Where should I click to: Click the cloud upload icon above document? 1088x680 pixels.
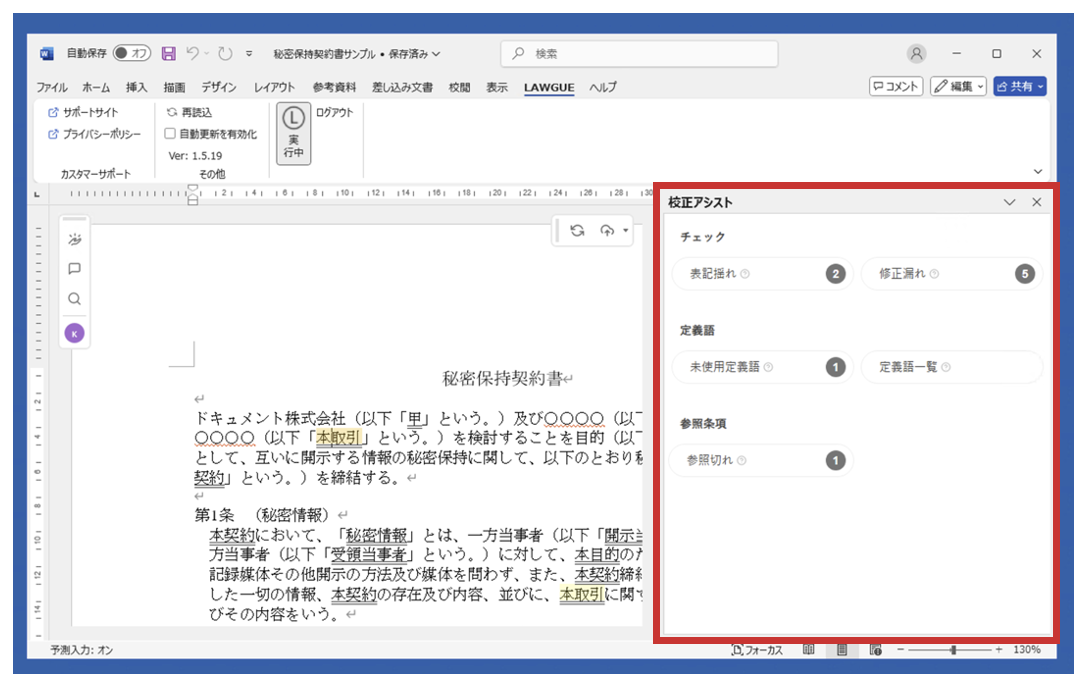click(606, 231)
